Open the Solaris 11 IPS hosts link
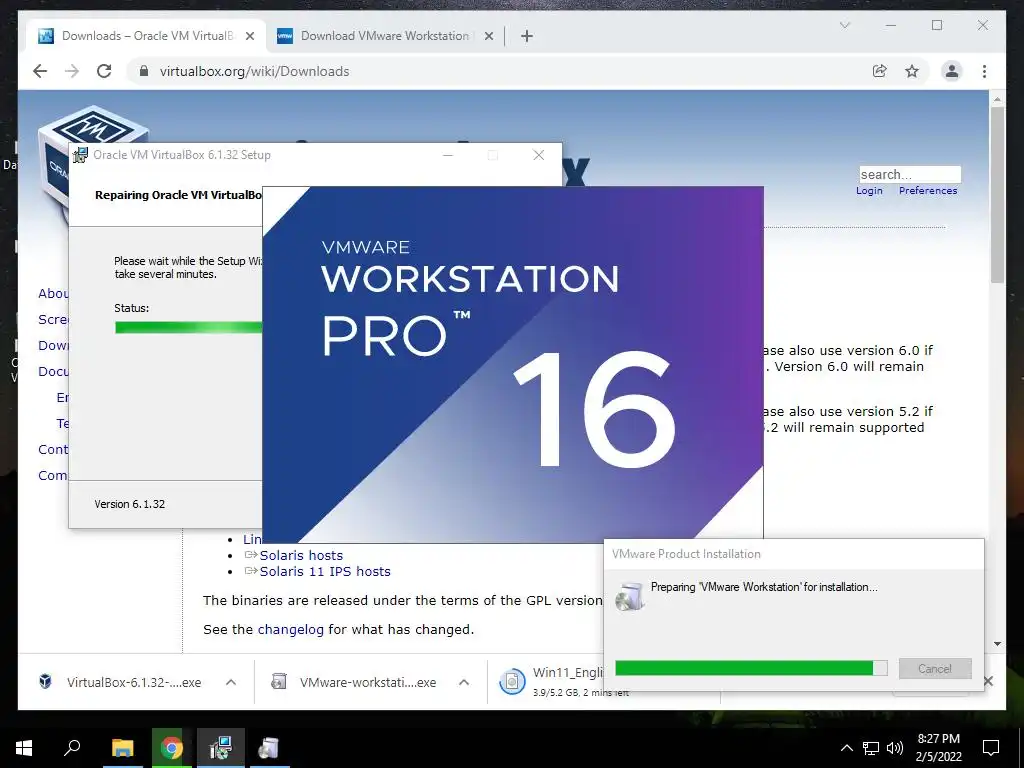 (x=325, y=572)
